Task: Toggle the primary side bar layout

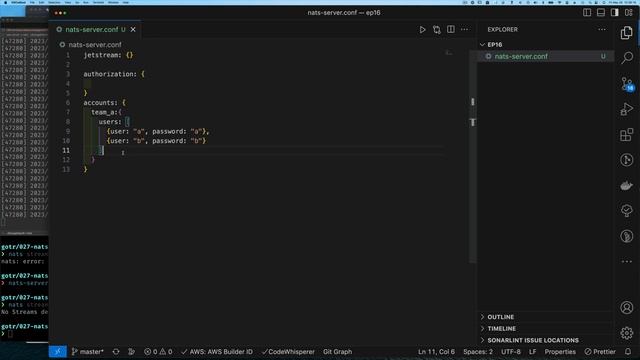Action: tap(587, 13)
